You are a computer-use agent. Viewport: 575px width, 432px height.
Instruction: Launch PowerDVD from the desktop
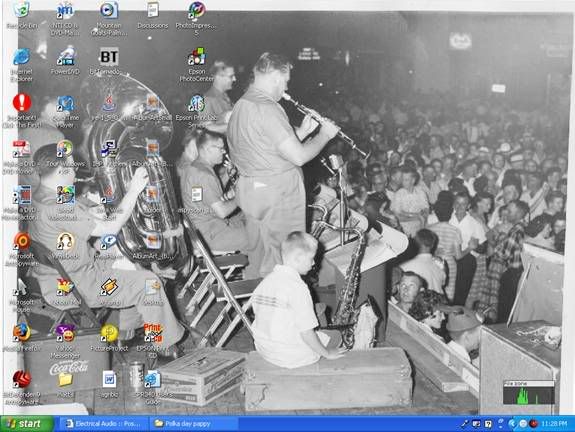click(65, 57)
